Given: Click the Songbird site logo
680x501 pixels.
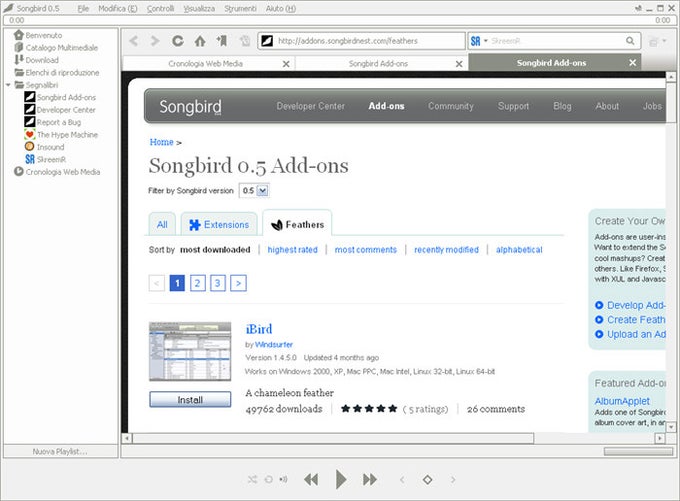Looking at the screenshot, I should pos(190,106).
